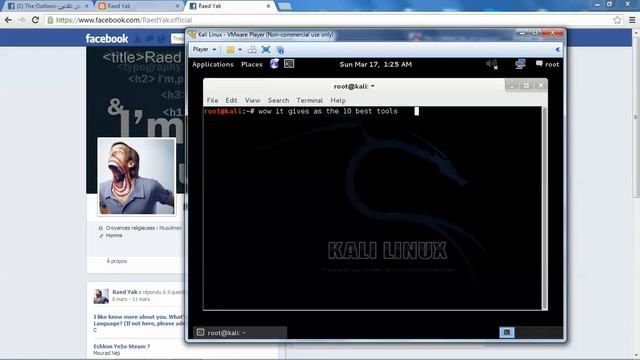Open root user menu in Kali panel
640x360 pixels.
click(x=547, y=64)
